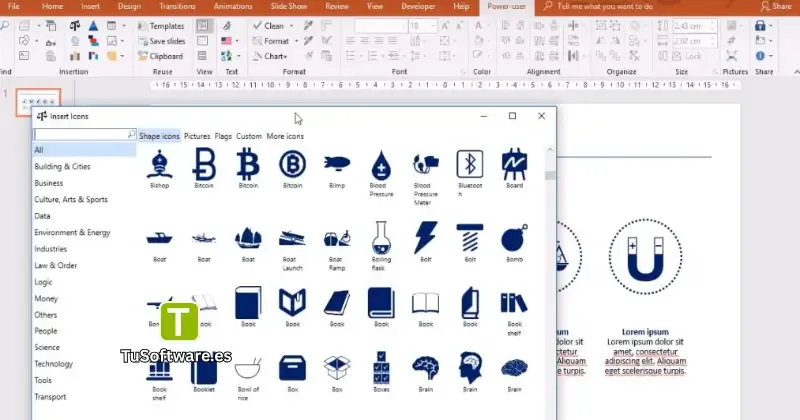Choose the Money category
Viewport: 800px width, 420px height.
point(46,299)
